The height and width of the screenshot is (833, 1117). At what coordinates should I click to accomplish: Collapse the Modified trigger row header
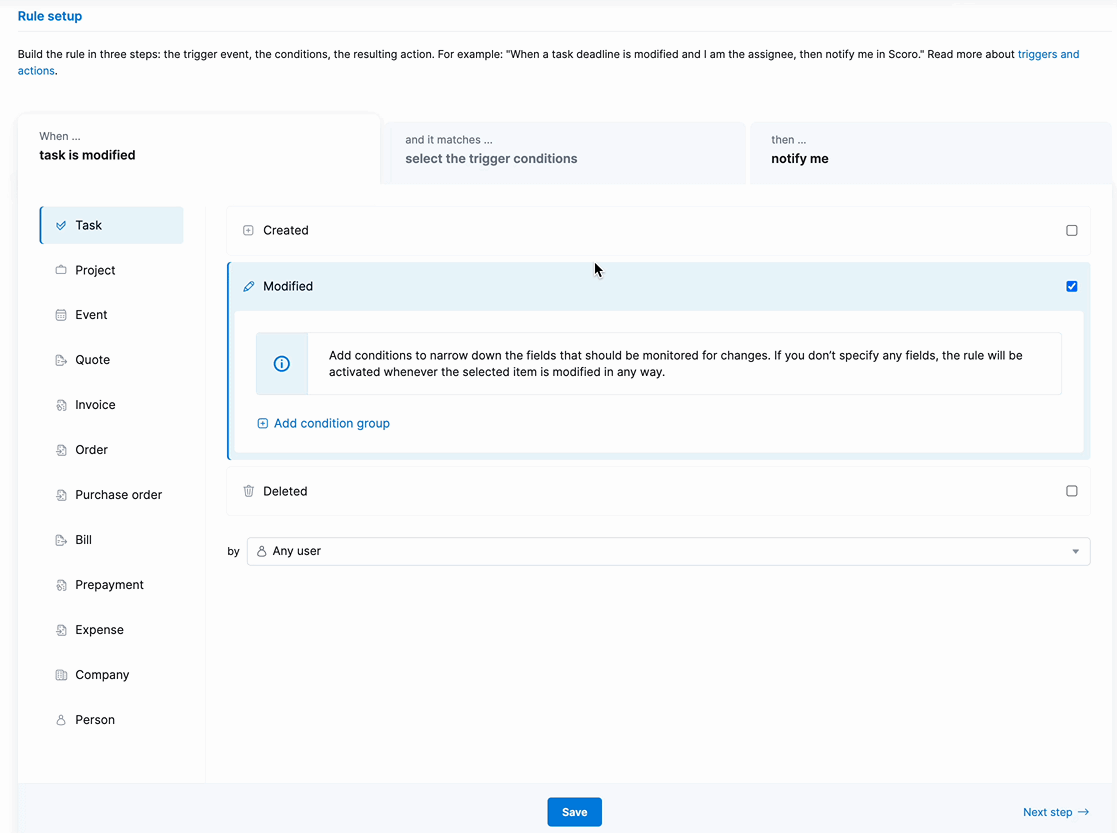(x=658, y=286)
